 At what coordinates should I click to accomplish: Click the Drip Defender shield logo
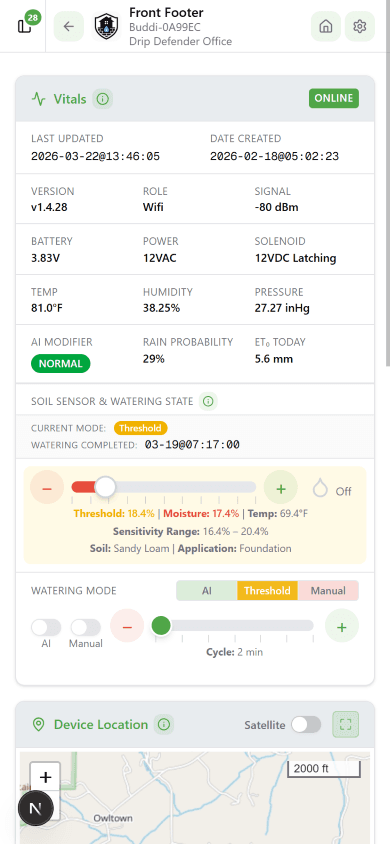[107, 26]
